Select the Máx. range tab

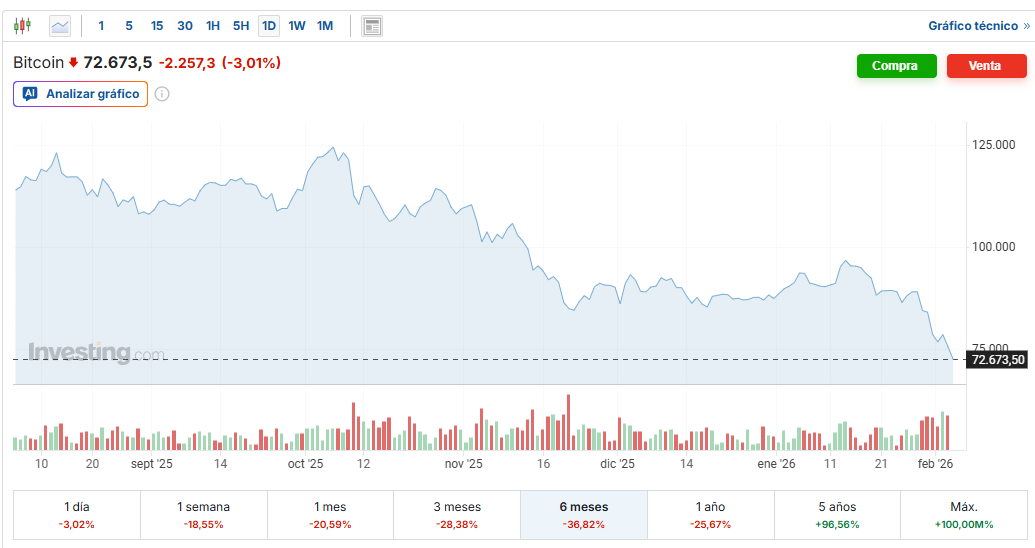[x=964, y=515]
